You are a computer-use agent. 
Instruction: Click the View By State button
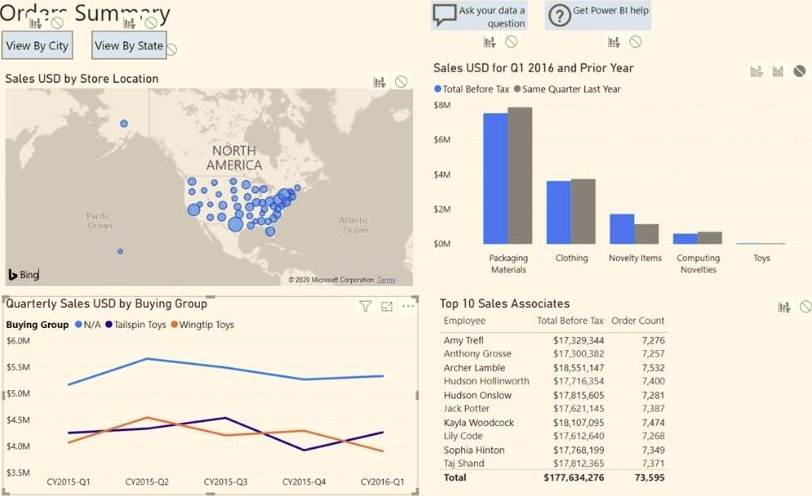click(x=129, y=45)
